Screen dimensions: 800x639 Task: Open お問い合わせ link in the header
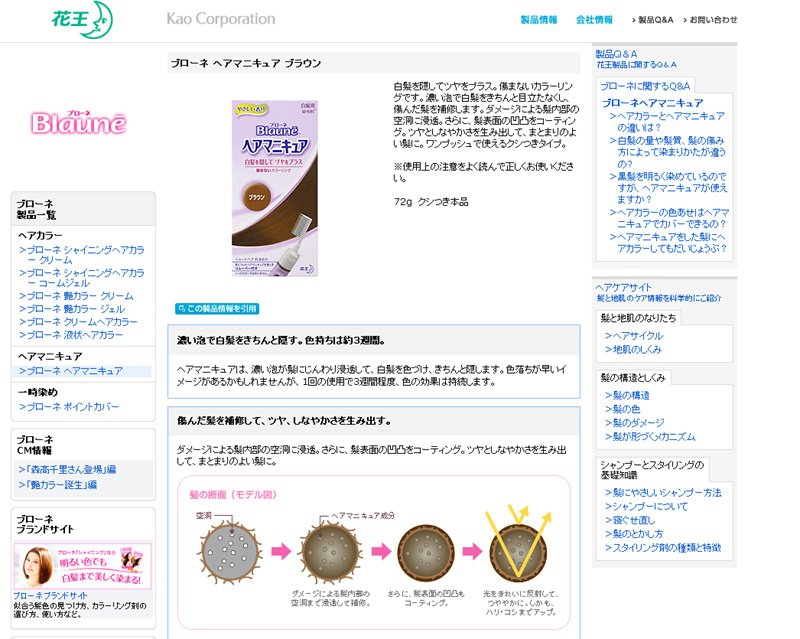point(710,20)
